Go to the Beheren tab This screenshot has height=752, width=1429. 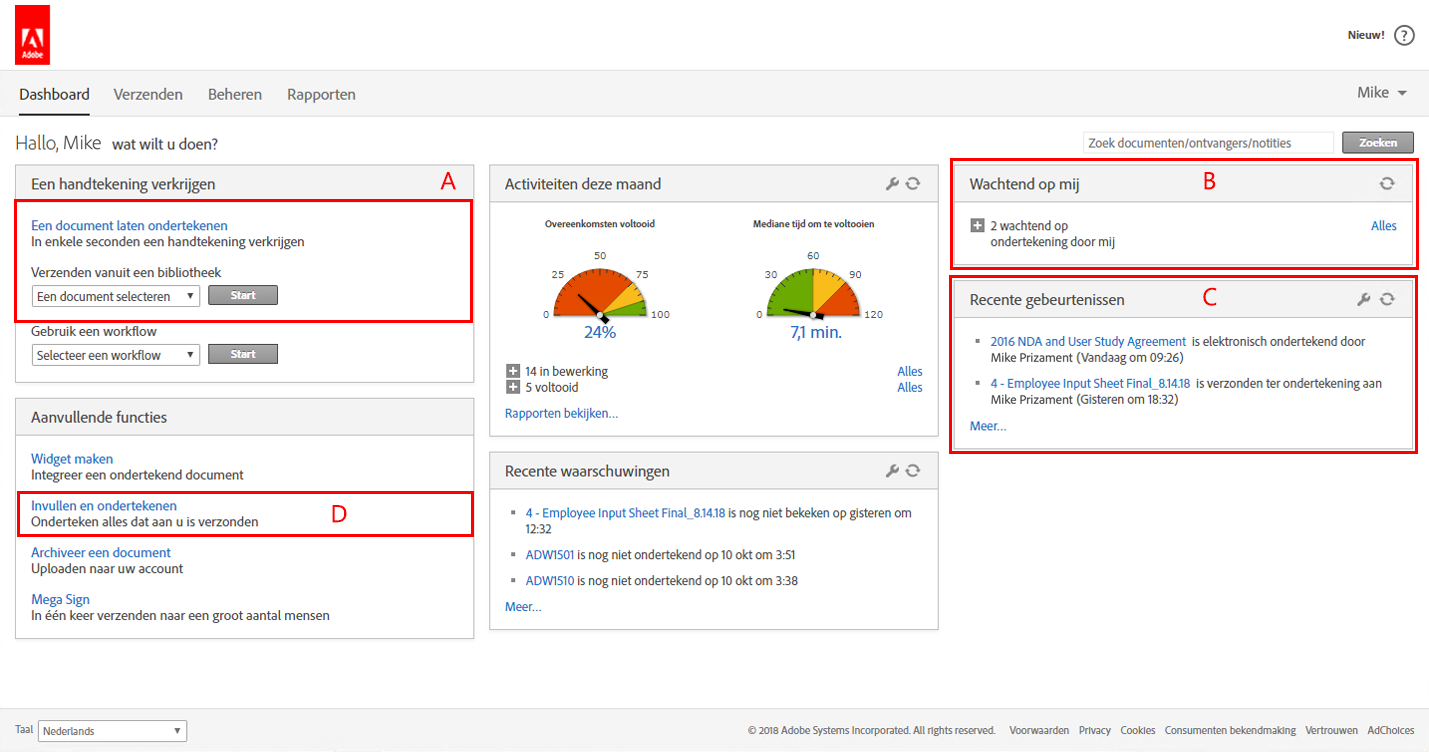(x=235, y=95)
